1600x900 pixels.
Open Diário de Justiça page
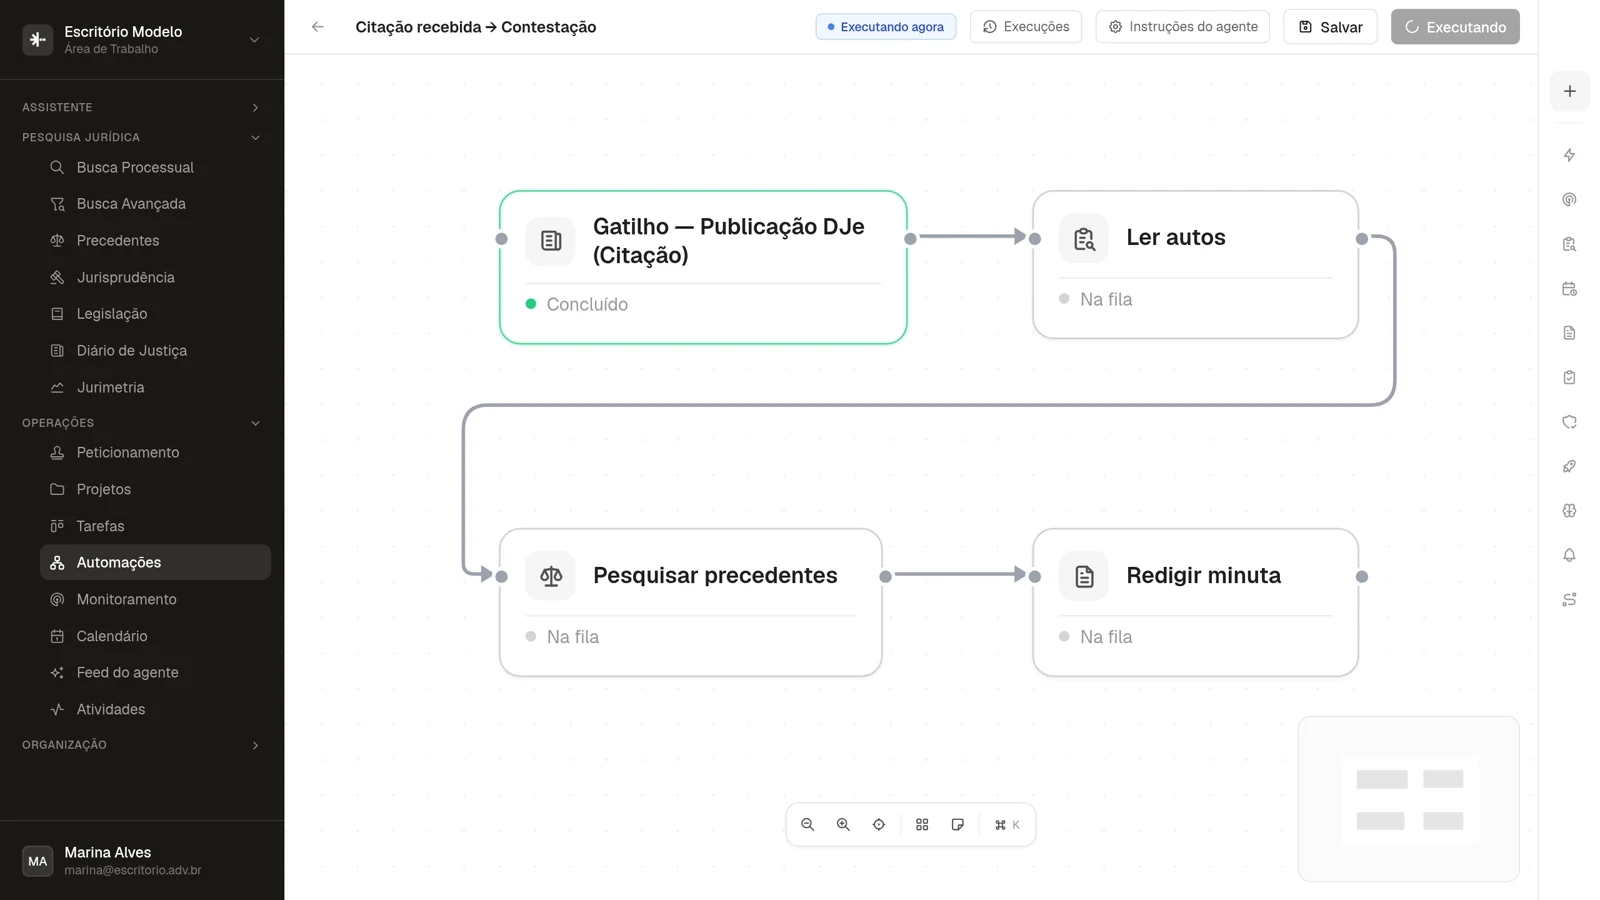[155, 351]
